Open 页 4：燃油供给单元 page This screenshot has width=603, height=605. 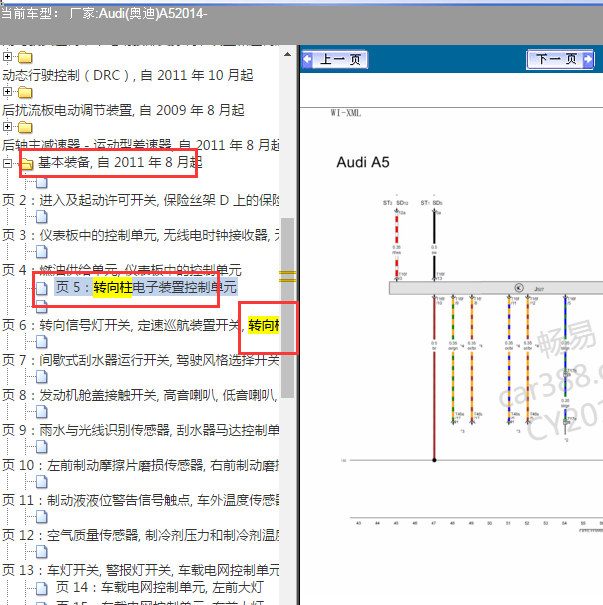(122, 270)
